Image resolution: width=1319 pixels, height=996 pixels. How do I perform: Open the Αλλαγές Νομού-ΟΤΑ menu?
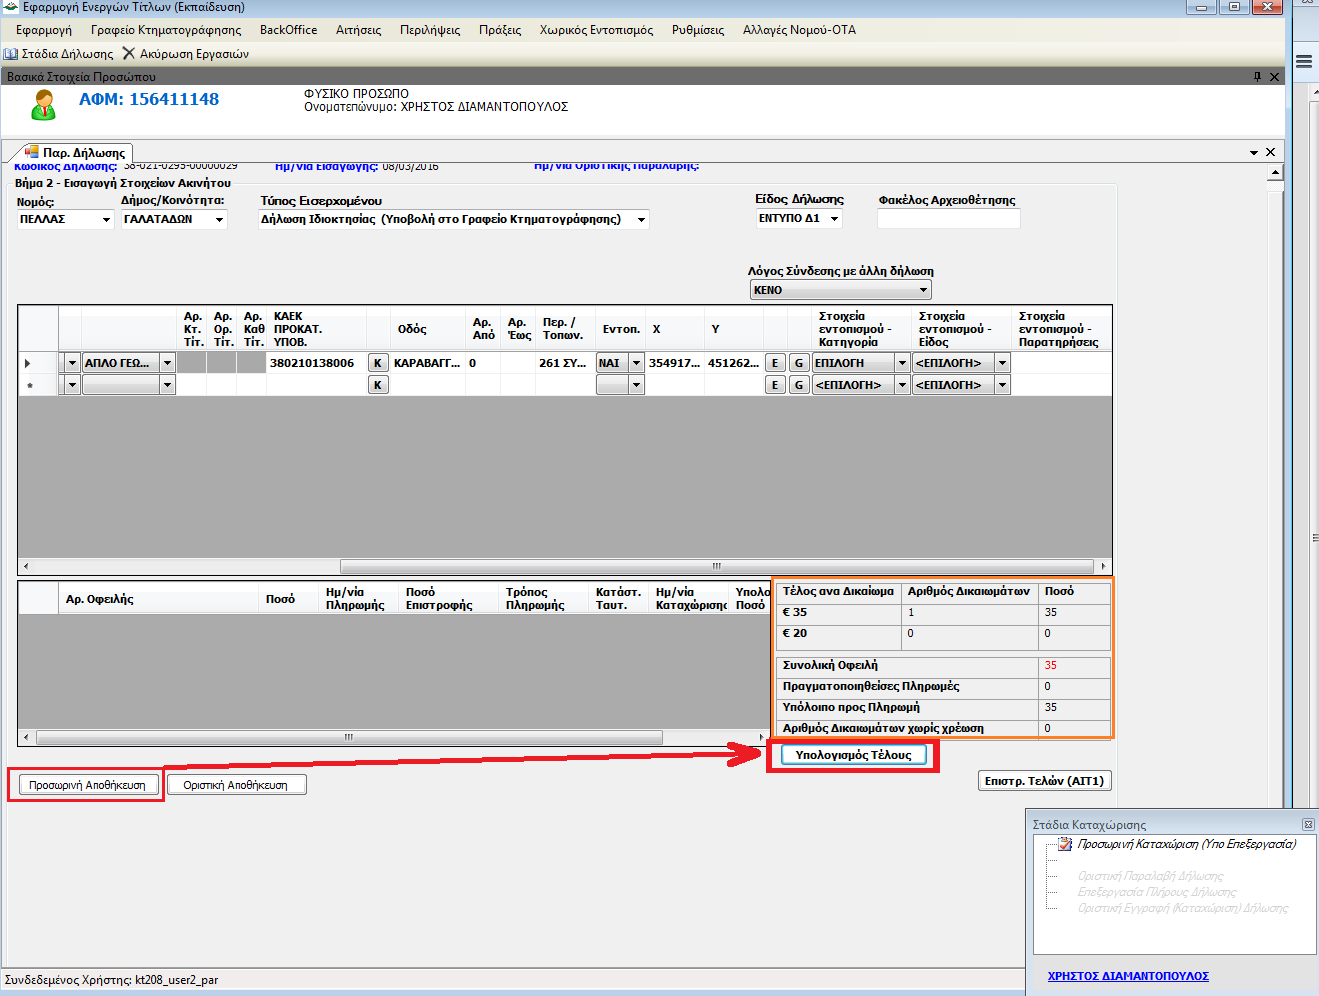pos(799,30)
